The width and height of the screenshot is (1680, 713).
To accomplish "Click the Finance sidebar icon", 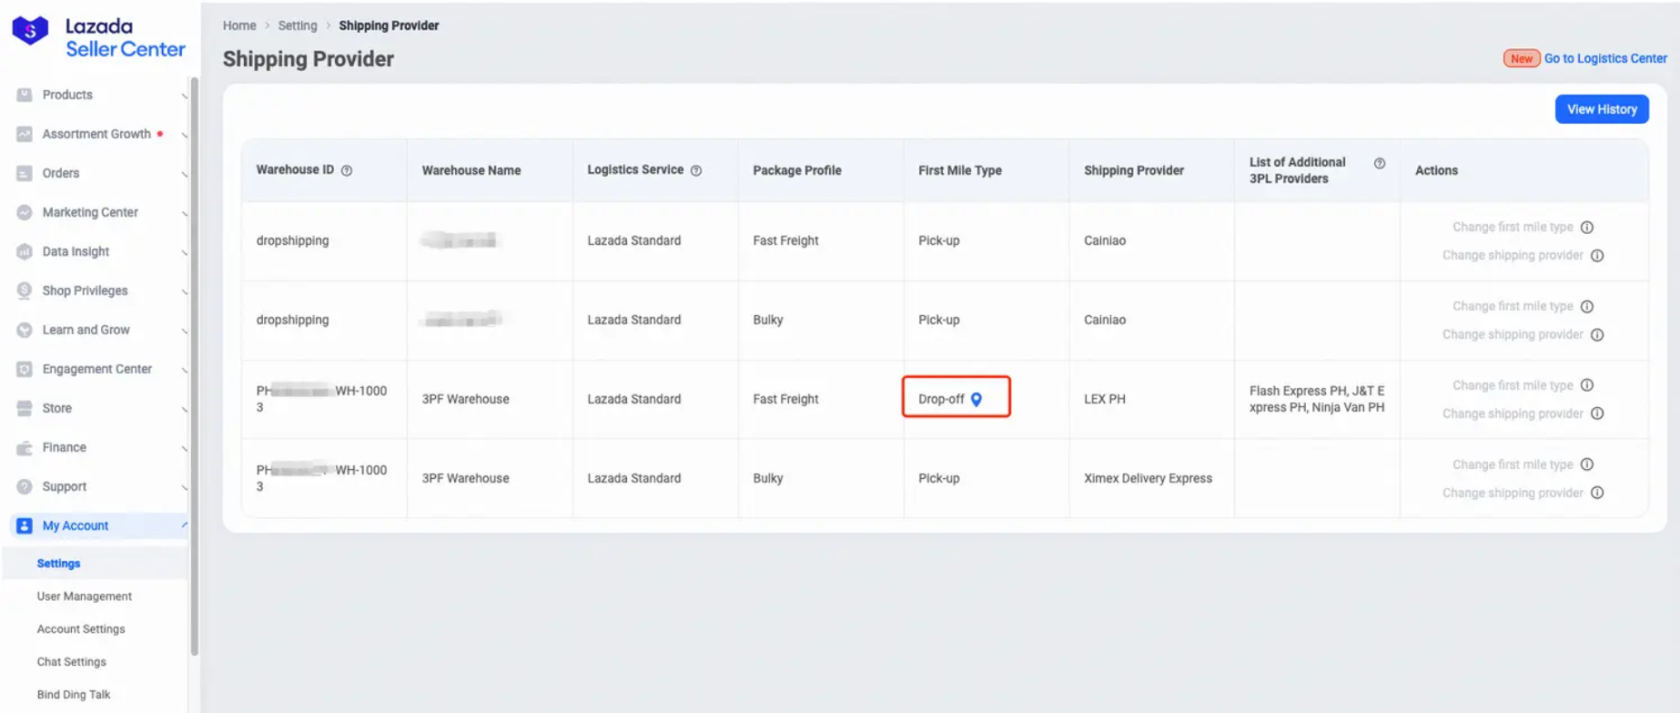I will 25,448.
